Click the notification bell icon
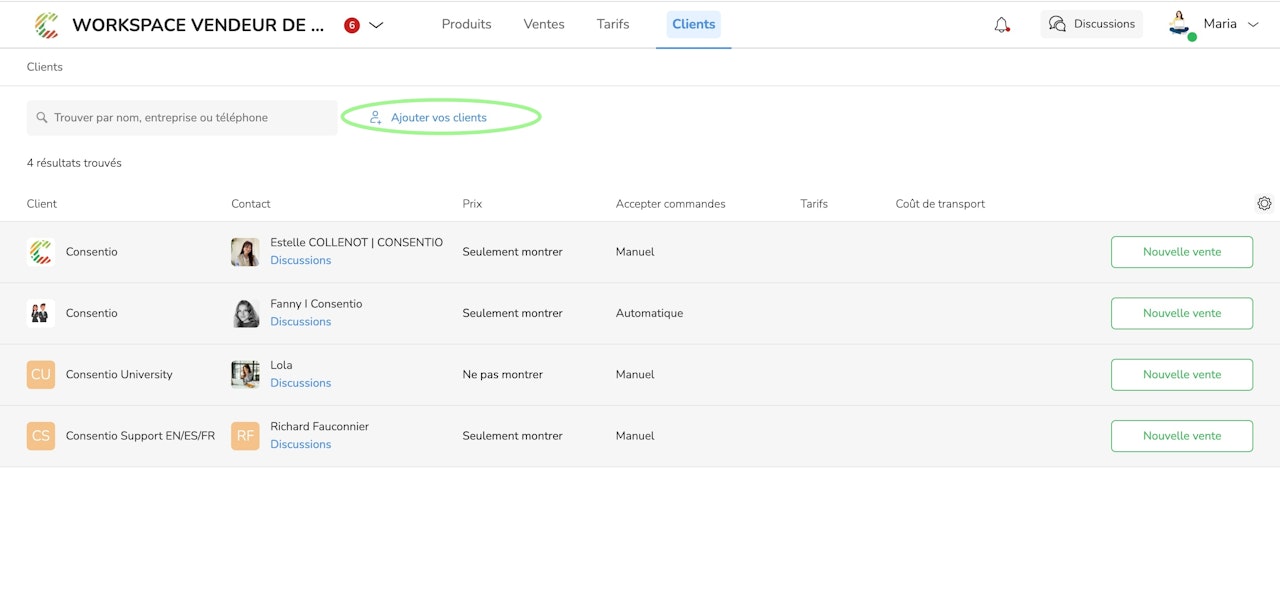The width and height of the screenshot is (1280, 609). pos(1001,25)
